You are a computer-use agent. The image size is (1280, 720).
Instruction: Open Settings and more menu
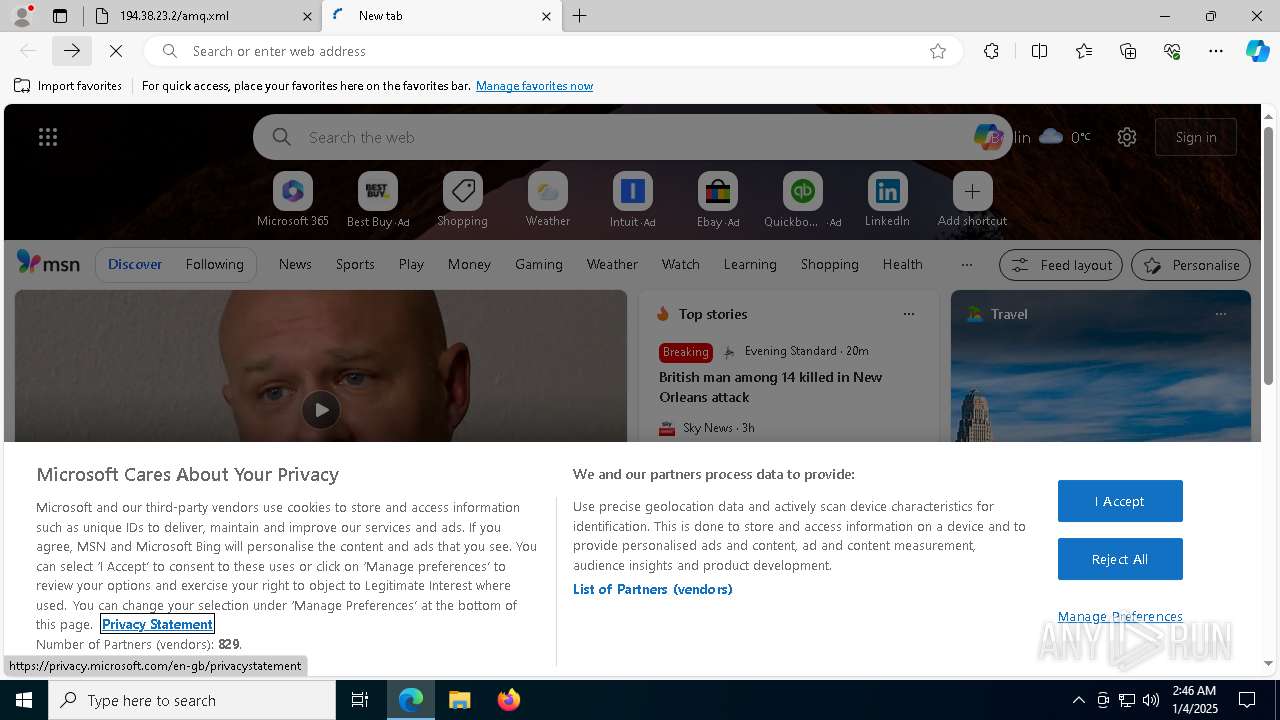(1216, 51)
